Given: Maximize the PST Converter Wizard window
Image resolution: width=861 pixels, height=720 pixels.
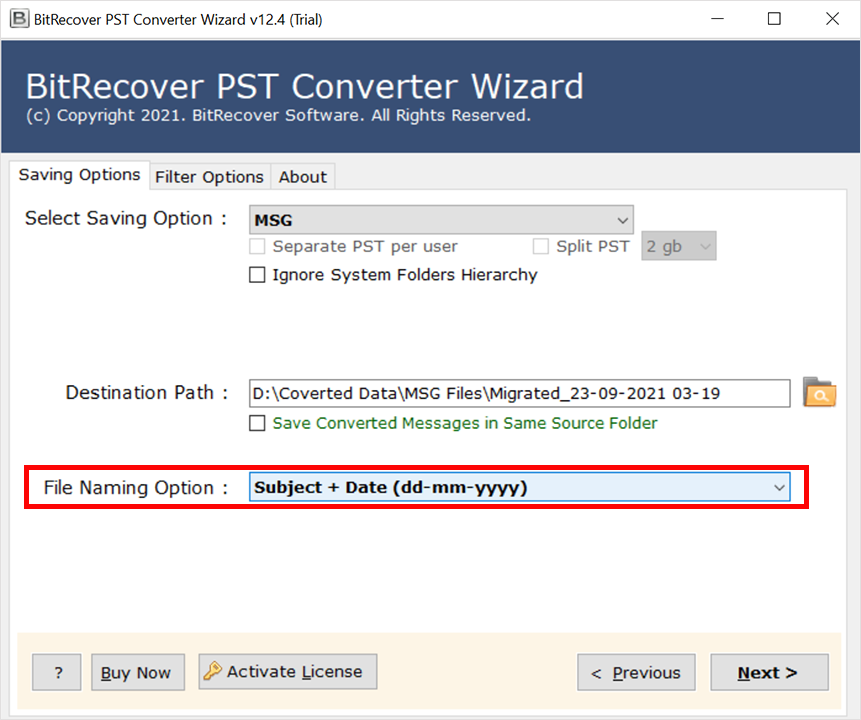Looking at the screenshot, I should click(x=774, y=19).
